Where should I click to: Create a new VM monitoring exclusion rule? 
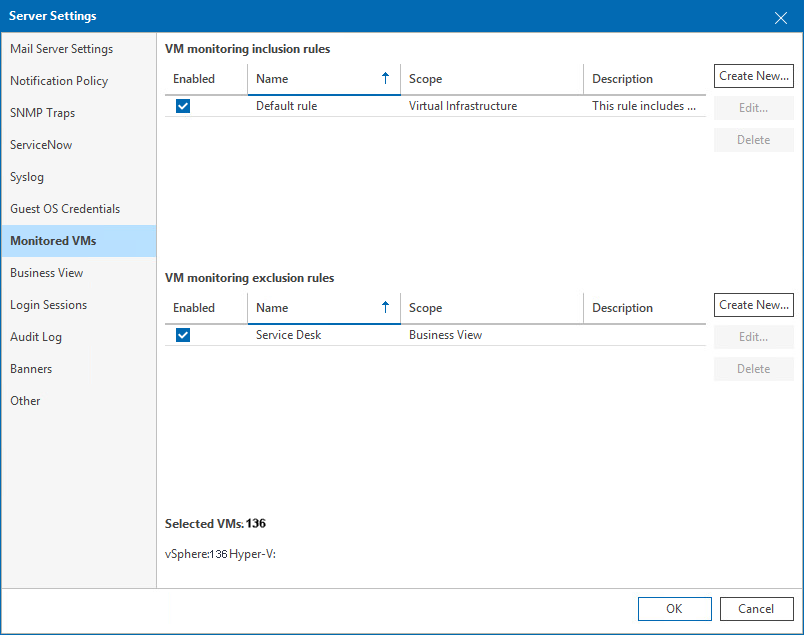click(753, 304)
